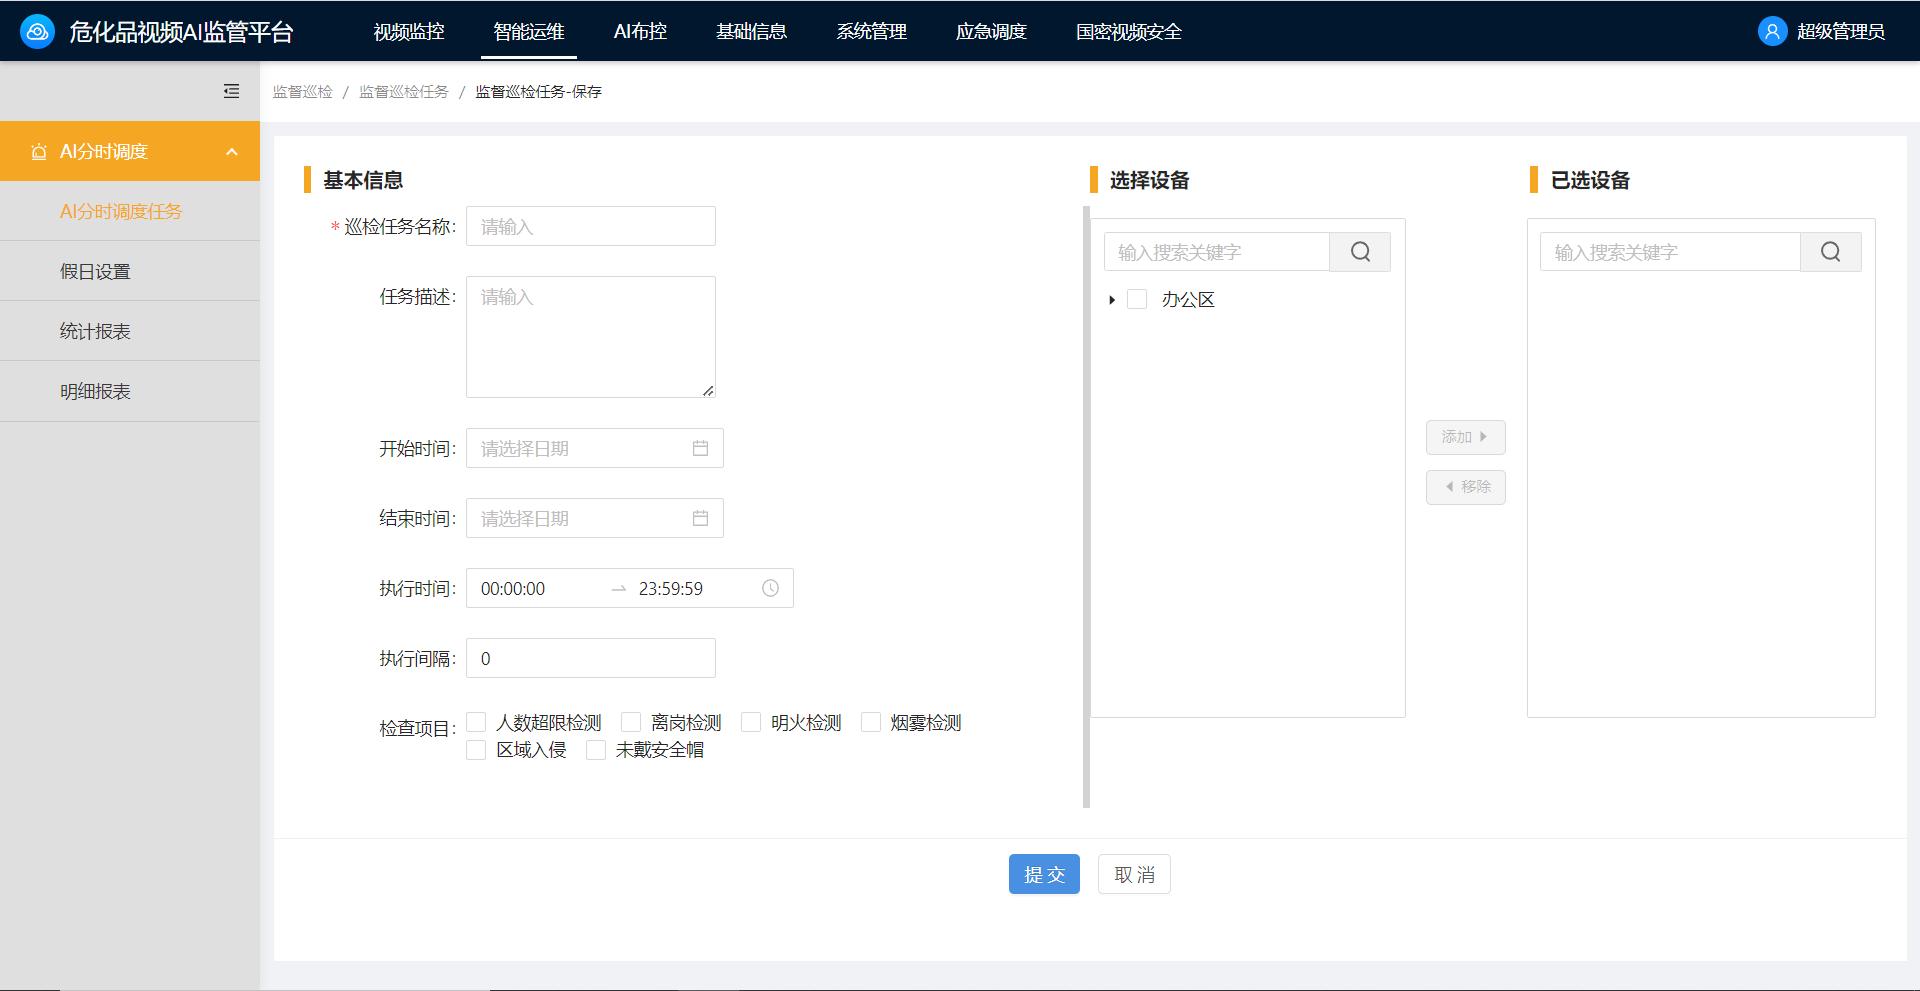
Task: Open the 选择设备 search magnifier icon
Action: [x=1360, y=251]
